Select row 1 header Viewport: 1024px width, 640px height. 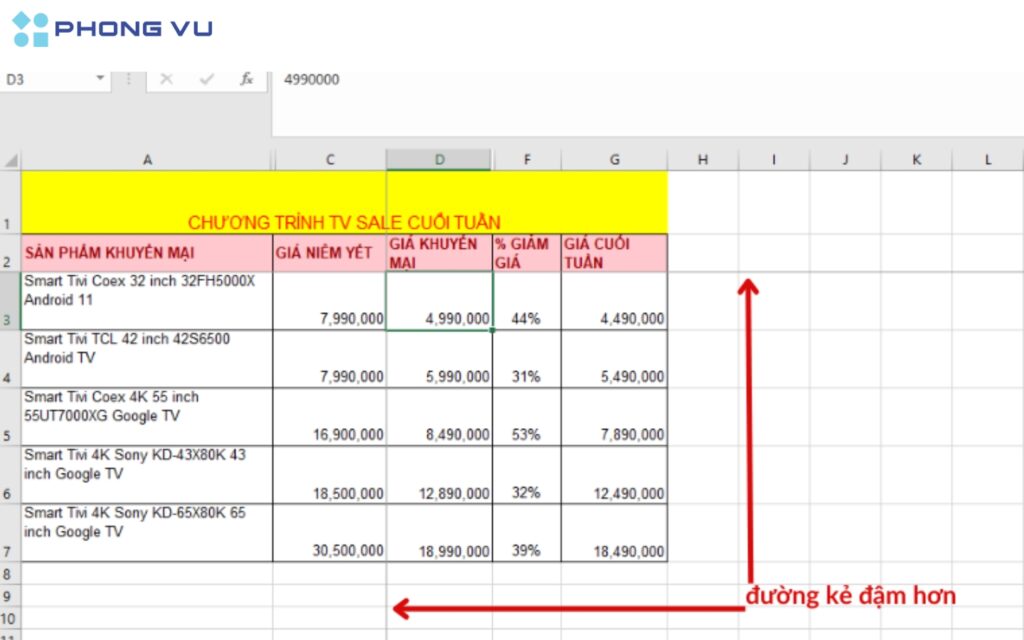pyautogui.click(x=10, y=202)
